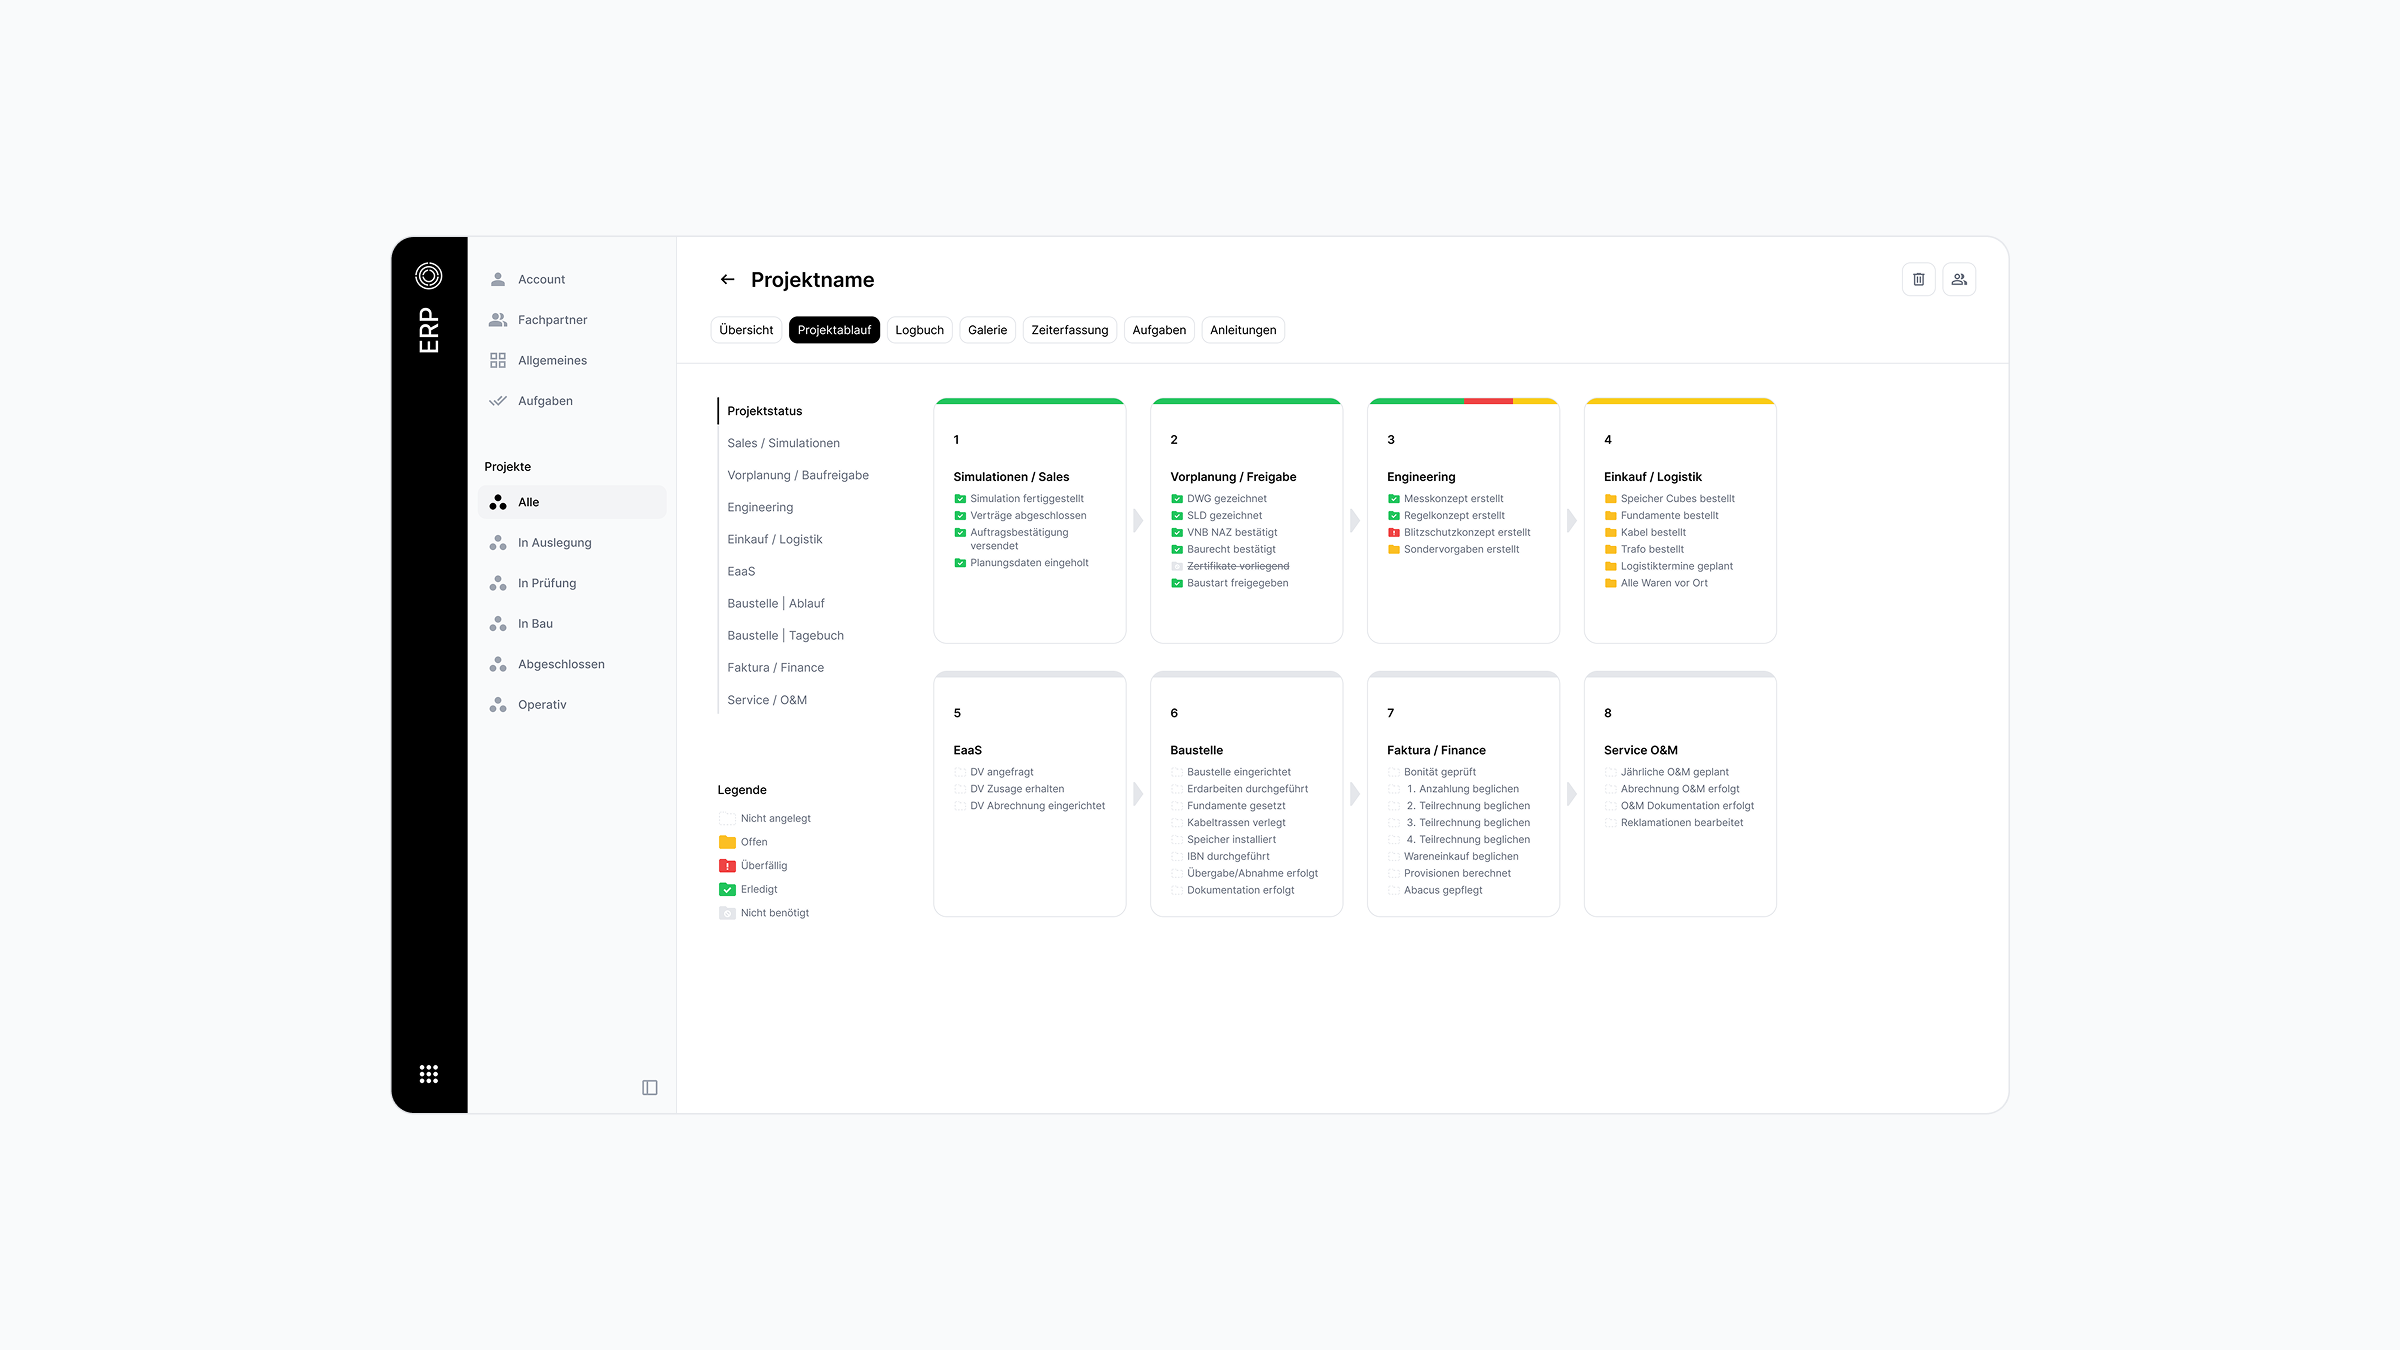2400x1350 pixels.
Task: Check the Bonität geprüft checkbox
Action: point(1393,772)
